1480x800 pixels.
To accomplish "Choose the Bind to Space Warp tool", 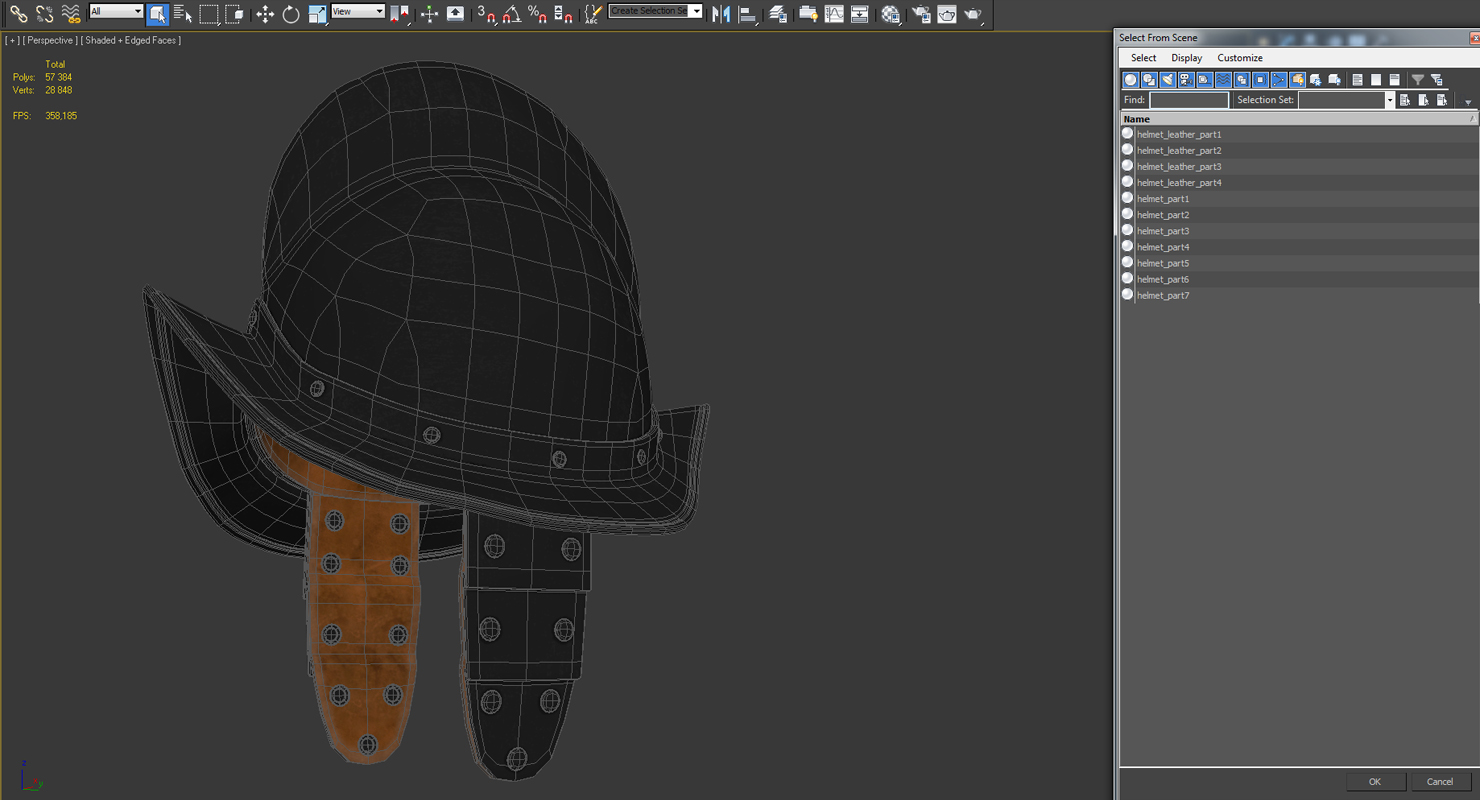I will [x=70, y=14].
